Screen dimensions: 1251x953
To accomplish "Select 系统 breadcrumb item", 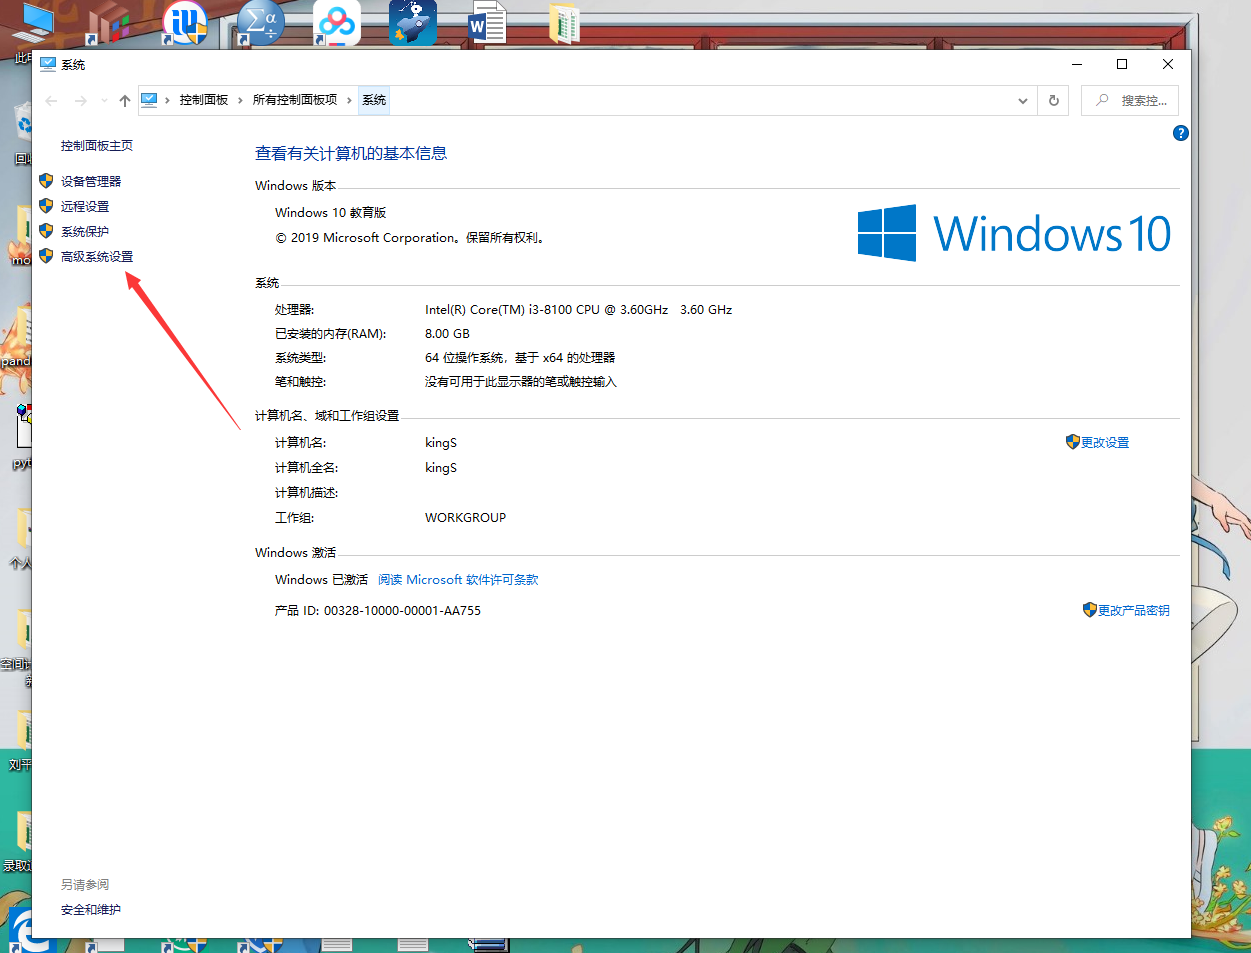I will [374, 100].
